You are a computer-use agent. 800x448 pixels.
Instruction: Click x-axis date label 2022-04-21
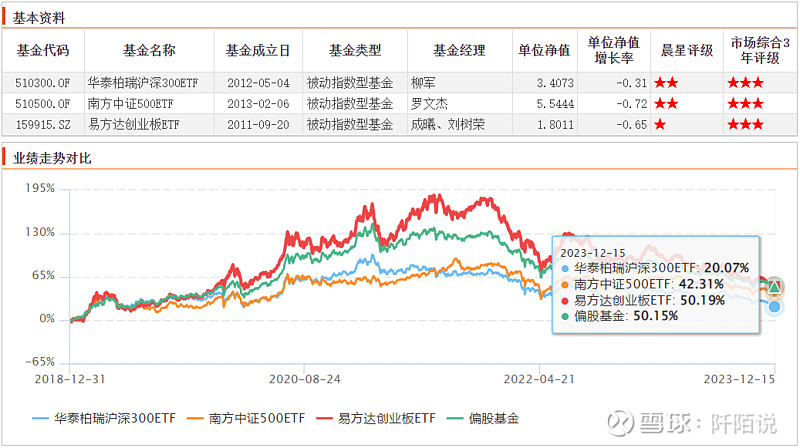tap(539, 379)
